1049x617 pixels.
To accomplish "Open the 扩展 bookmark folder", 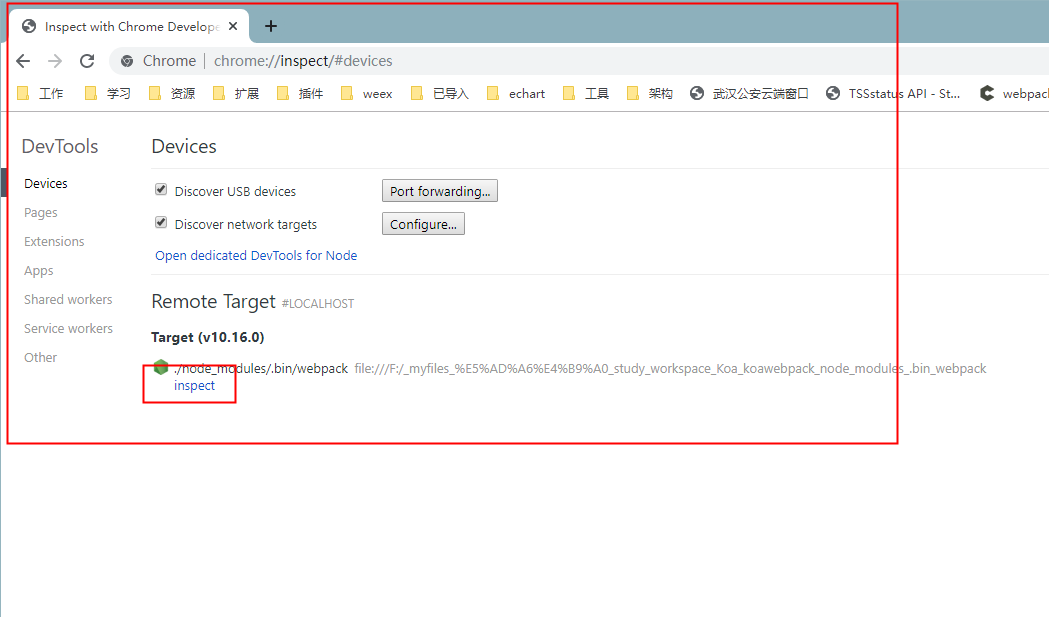I will click(x=236, y=94).
